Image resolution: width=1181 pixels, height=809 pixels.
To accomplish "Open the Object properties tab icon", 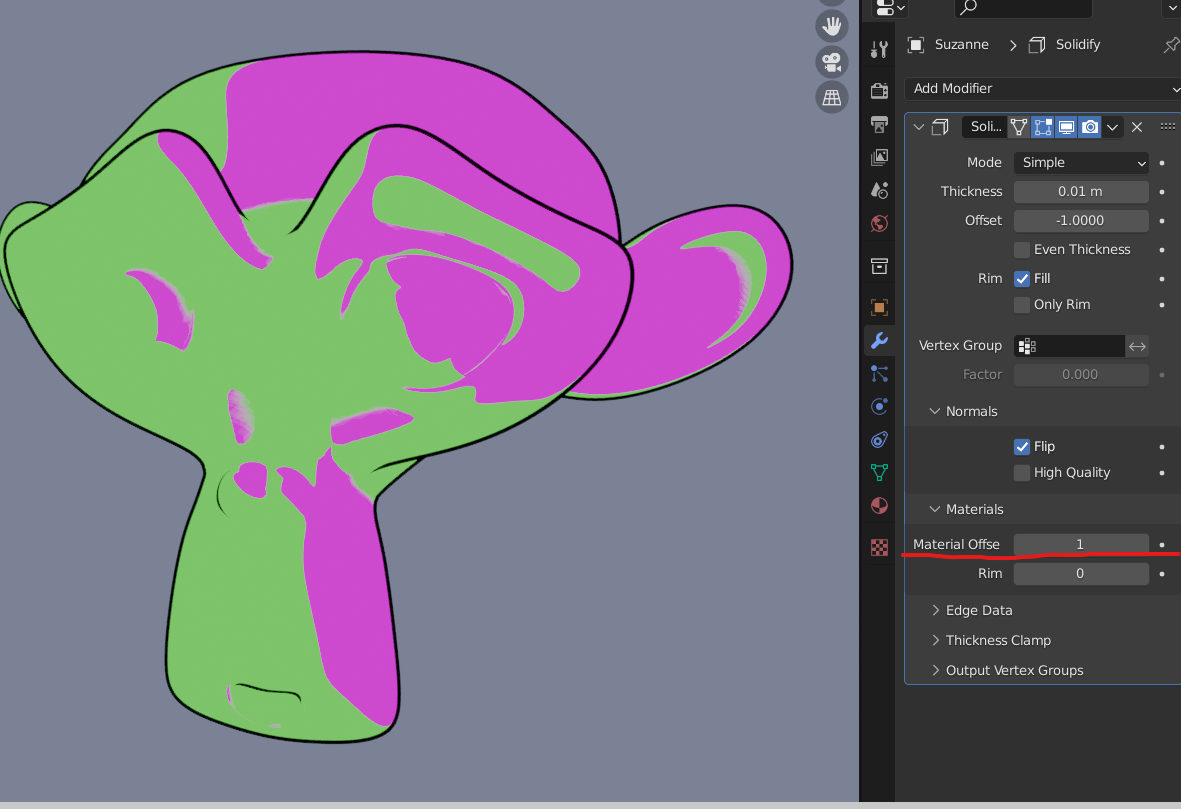I will point(879,307).
